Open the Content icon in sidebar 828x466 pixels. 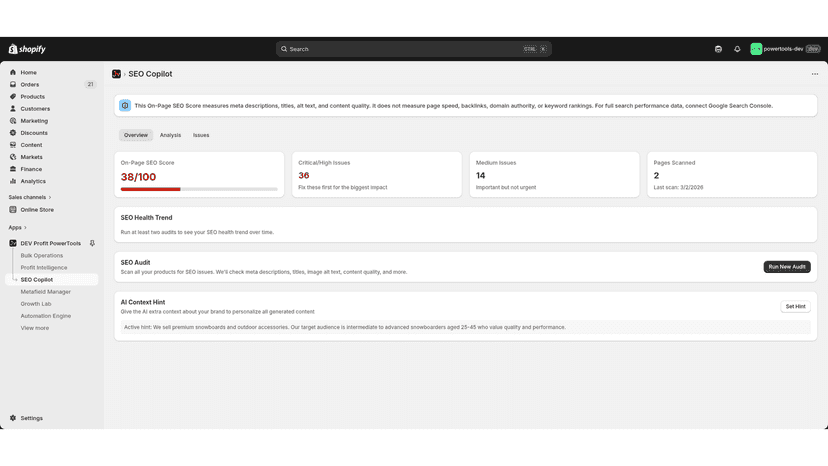(x=13, y=145)
